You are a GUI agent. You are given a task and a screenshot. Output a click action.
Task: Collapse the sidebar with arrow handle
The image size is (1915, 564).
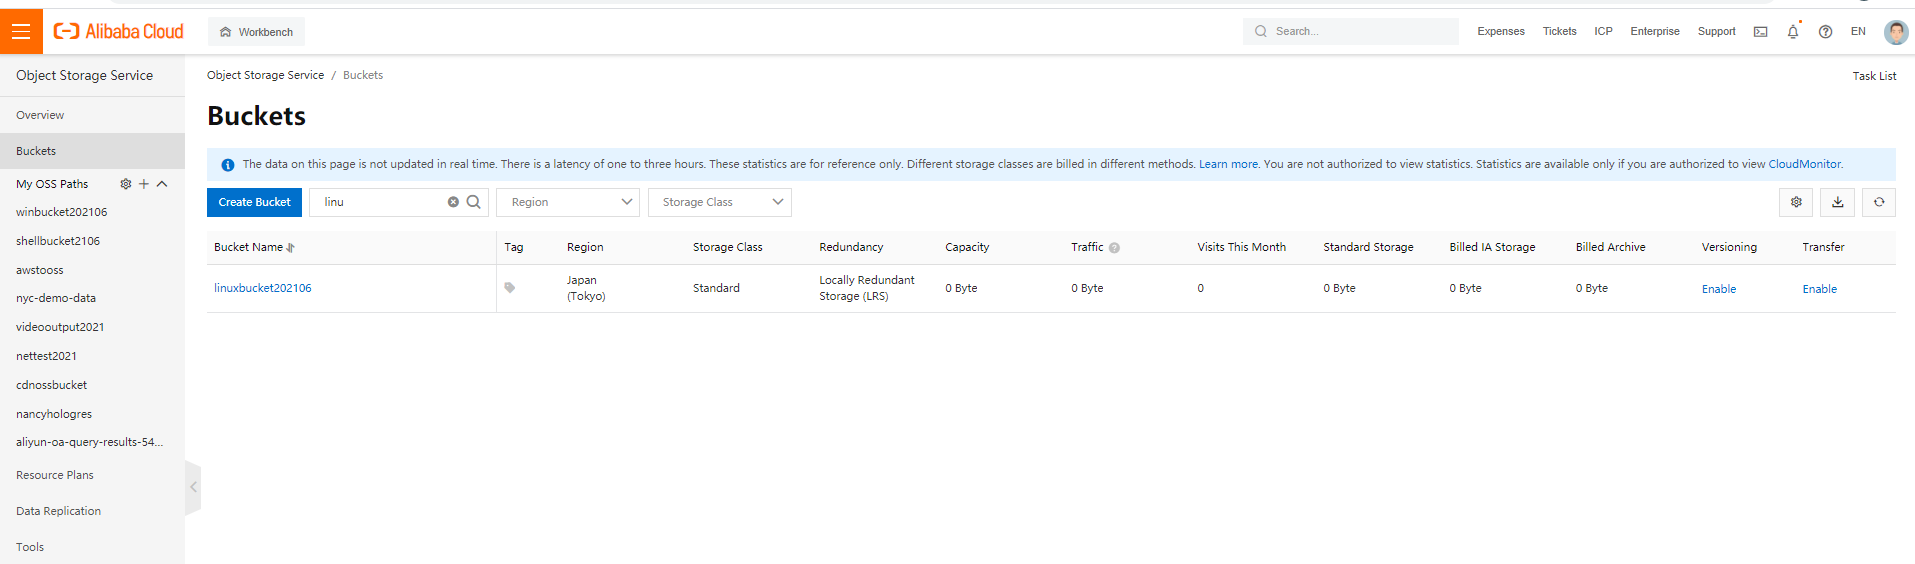(193, 487)
